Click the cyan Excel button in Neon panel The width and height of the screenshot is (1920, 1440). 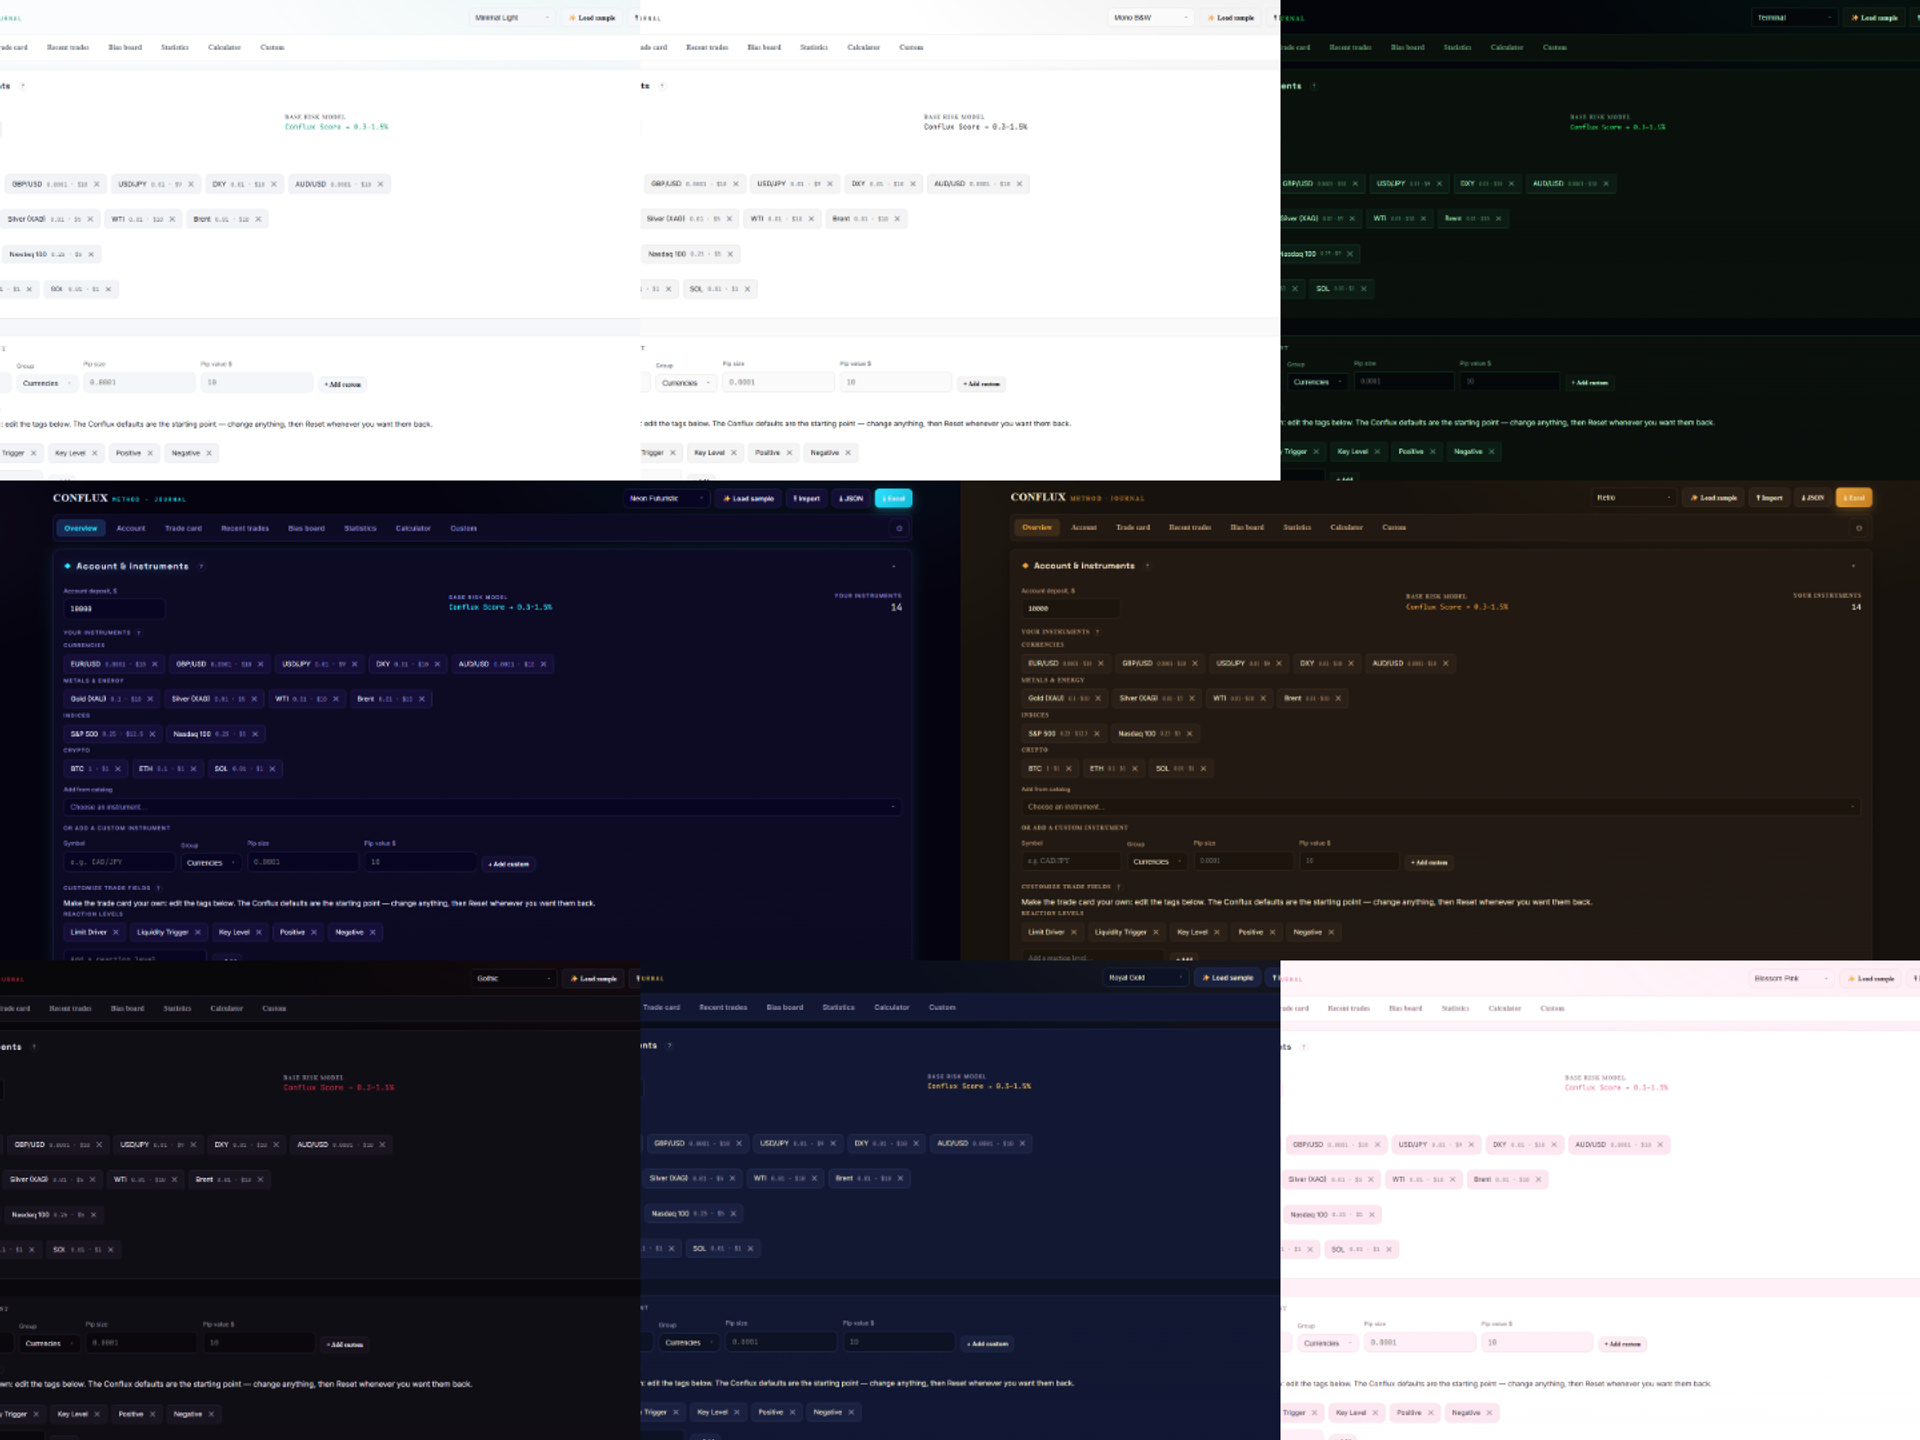click(893, 498)
